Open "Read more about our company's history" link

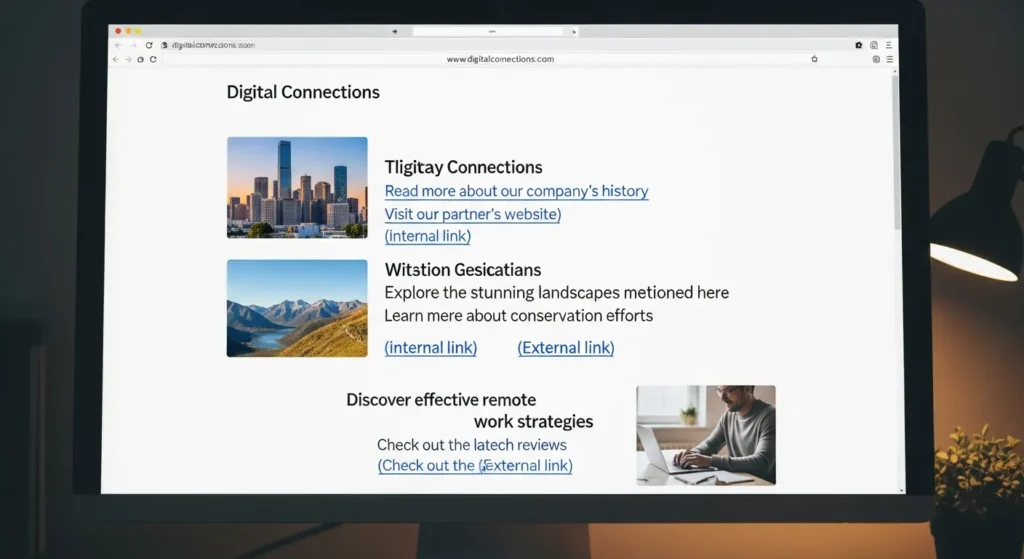(516, 191)
